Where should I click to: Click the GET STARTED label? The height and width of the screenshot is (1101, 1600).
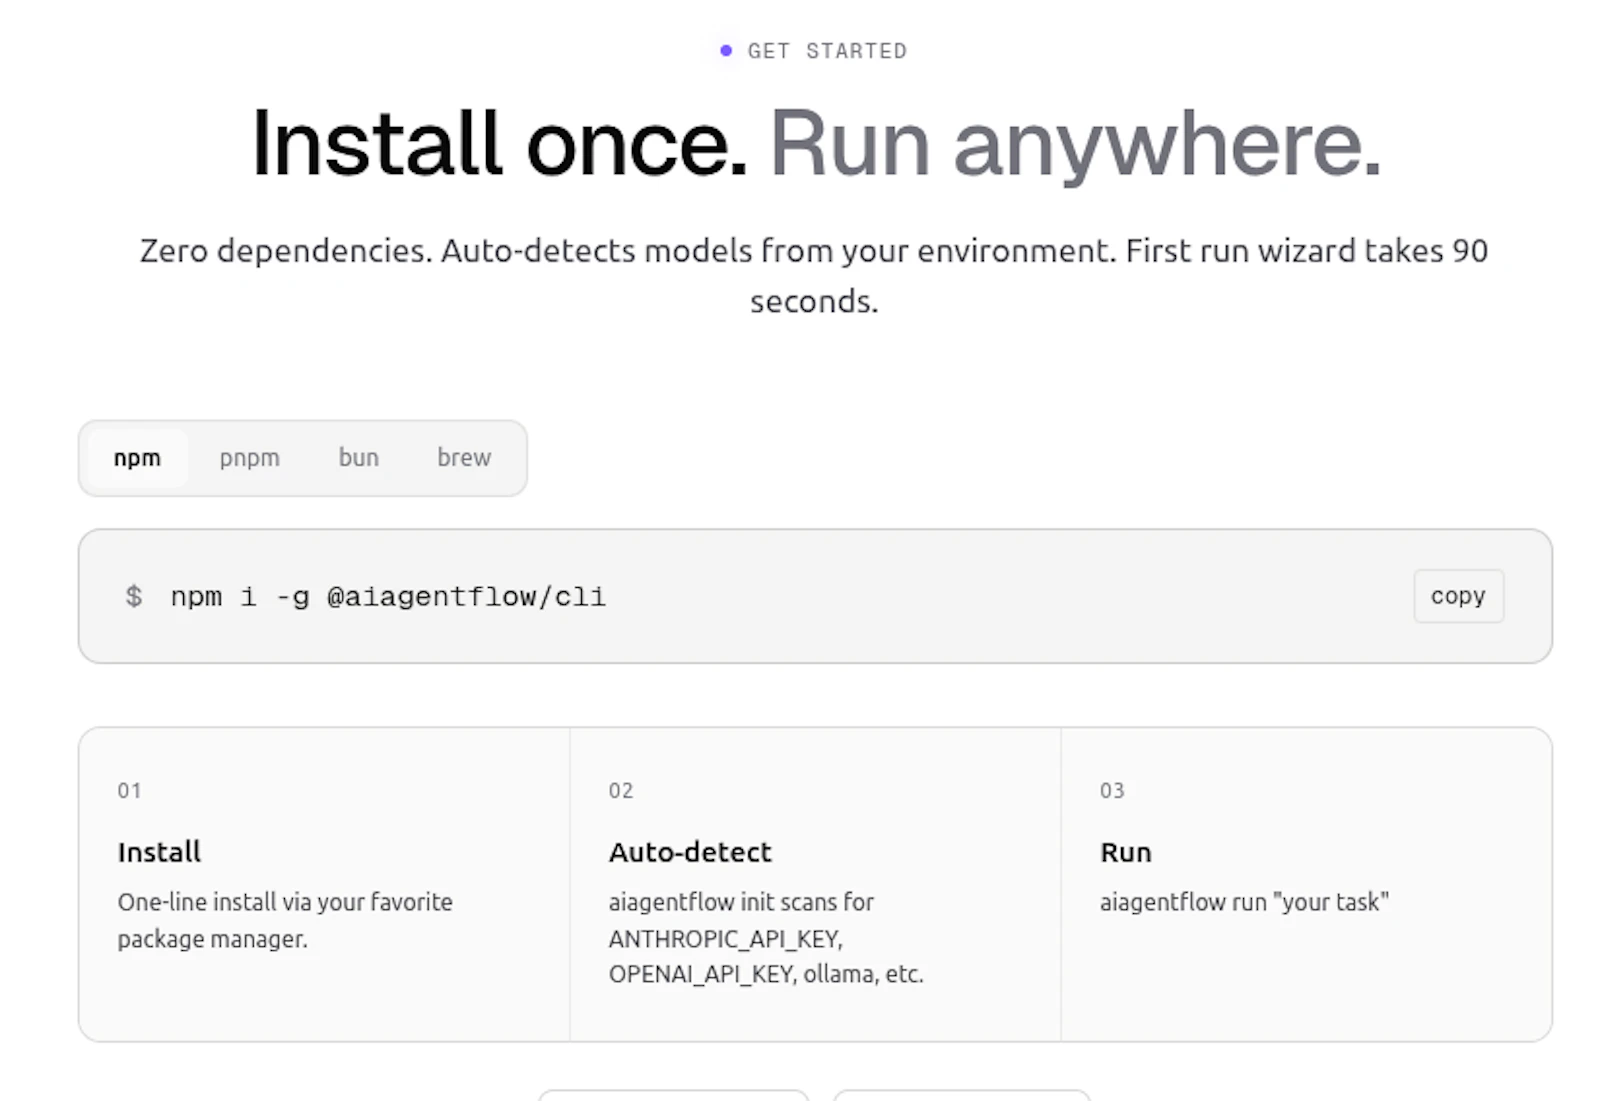click(827, 51)
